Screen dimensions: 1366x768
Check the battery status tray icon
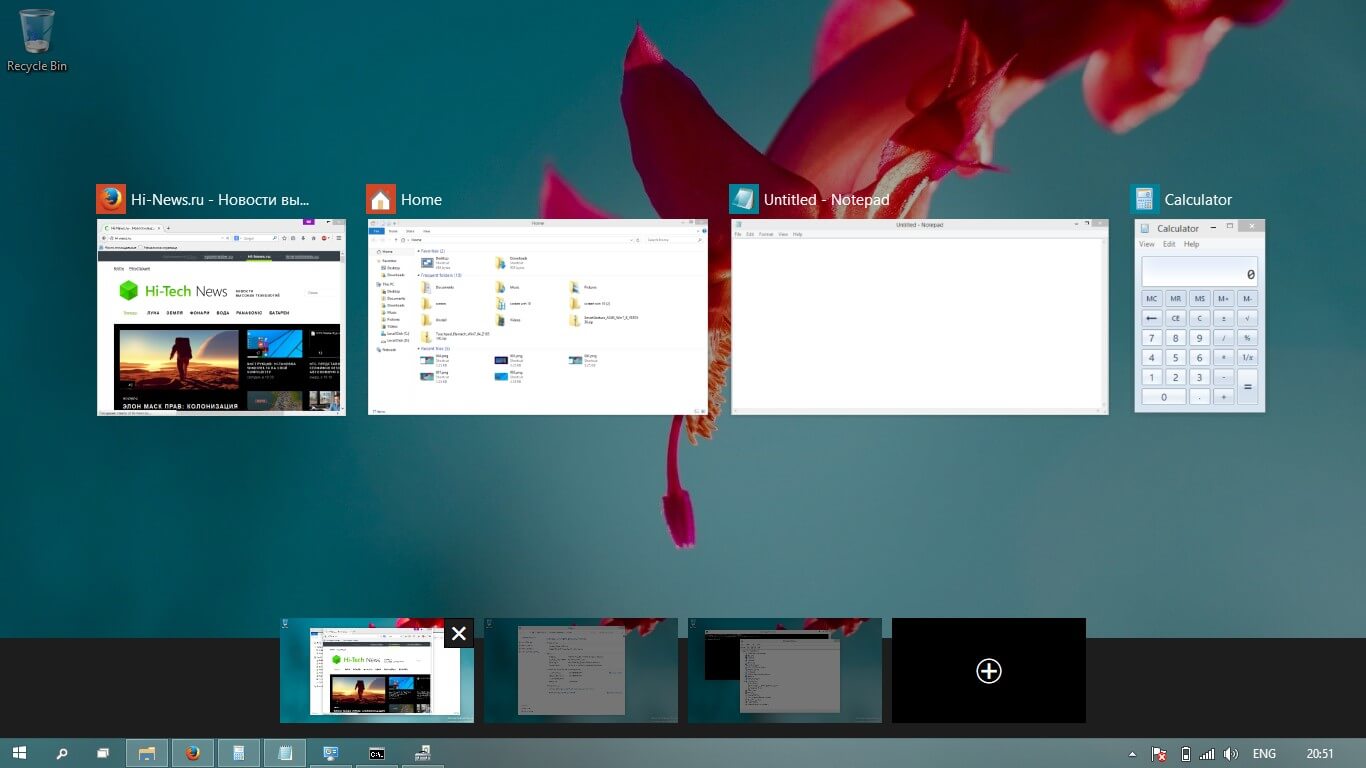tap(1185, 754)
